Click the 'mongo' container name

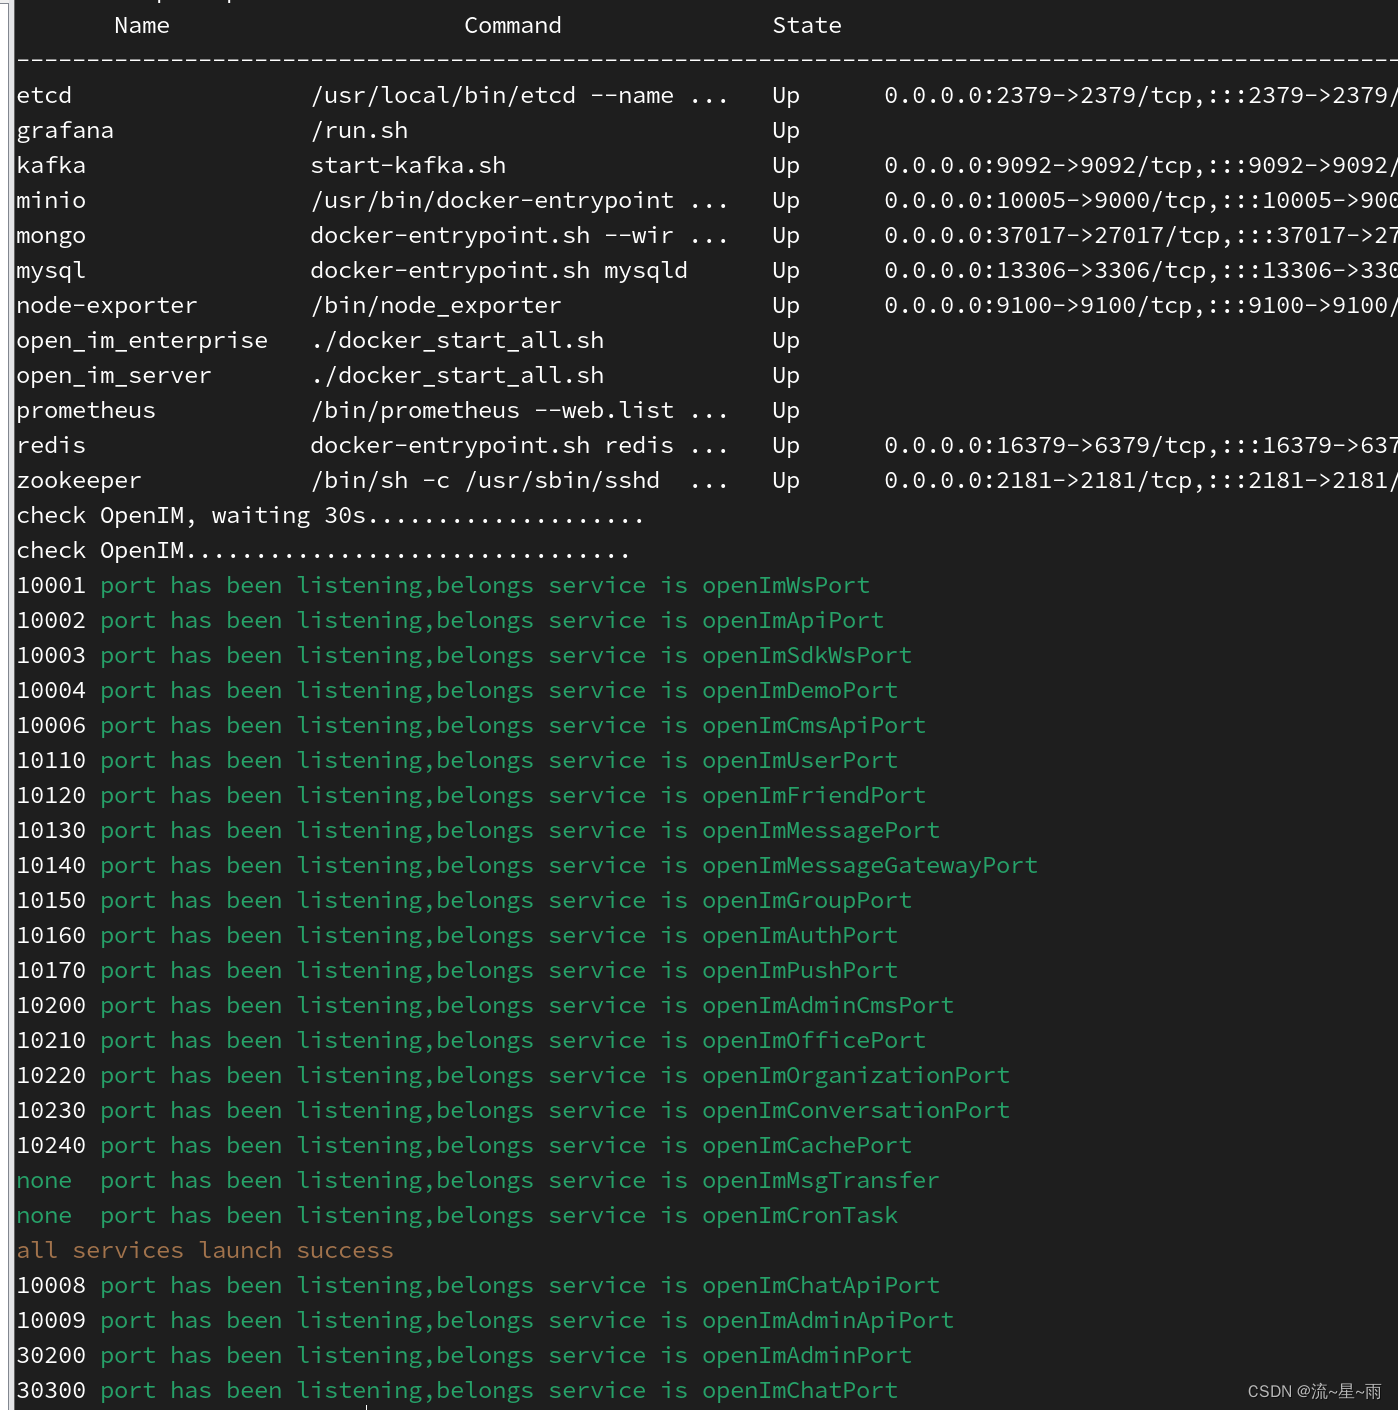51,236
